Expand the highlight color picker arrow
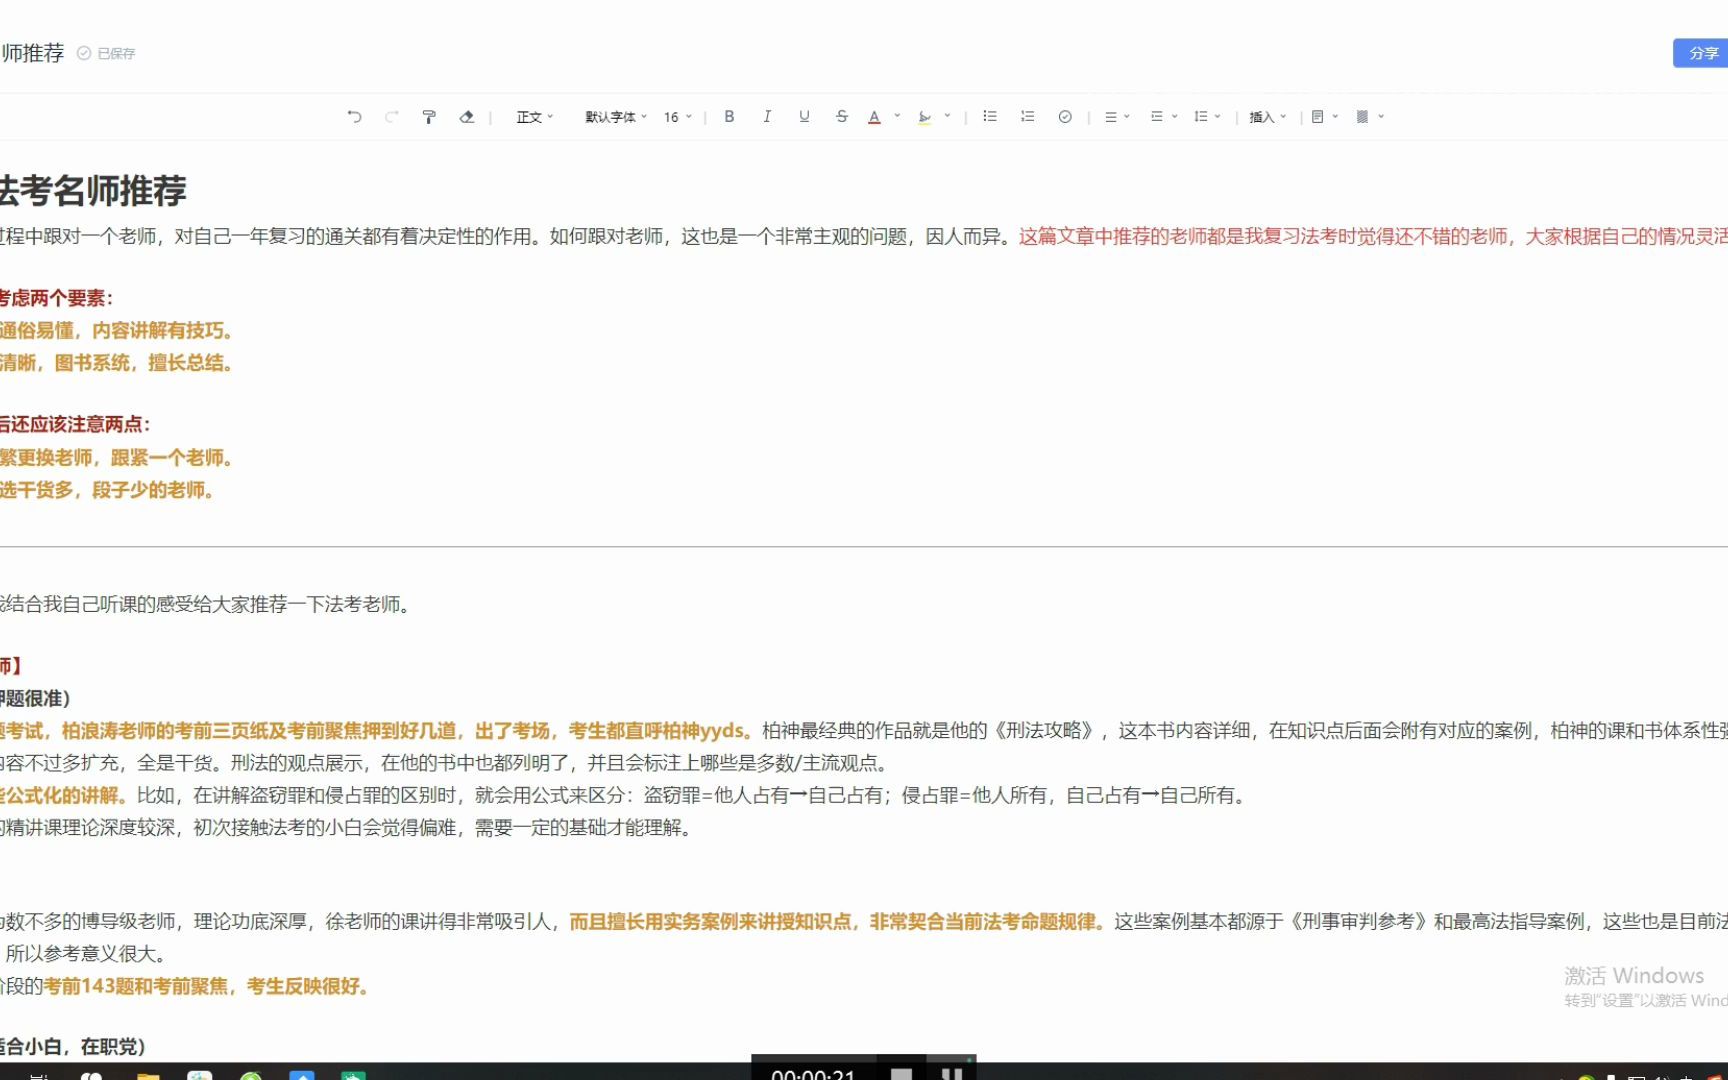1728x1080 pixels. point(947,116)
